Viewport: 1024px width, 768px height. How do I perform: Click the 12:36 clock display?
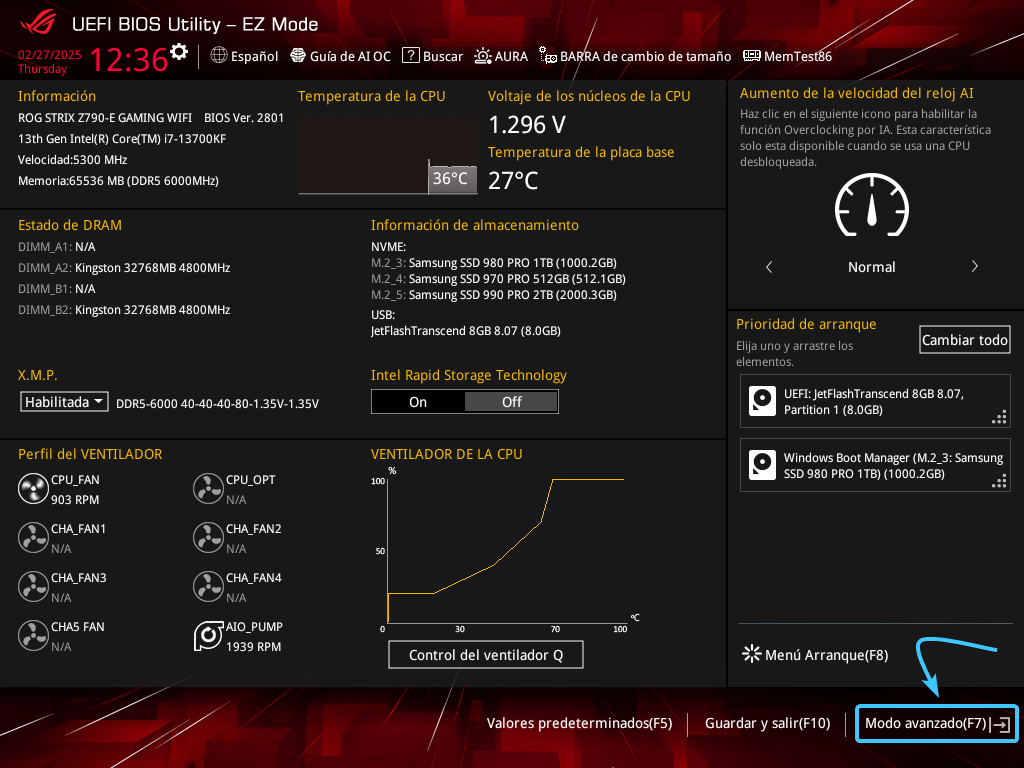[x=129, y=59]
